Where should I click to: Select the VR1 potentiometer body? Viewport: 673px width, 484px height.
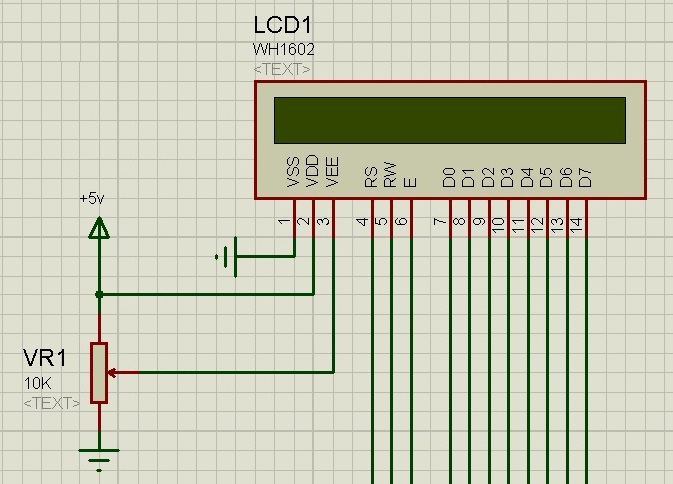click(x=99, y=373)
